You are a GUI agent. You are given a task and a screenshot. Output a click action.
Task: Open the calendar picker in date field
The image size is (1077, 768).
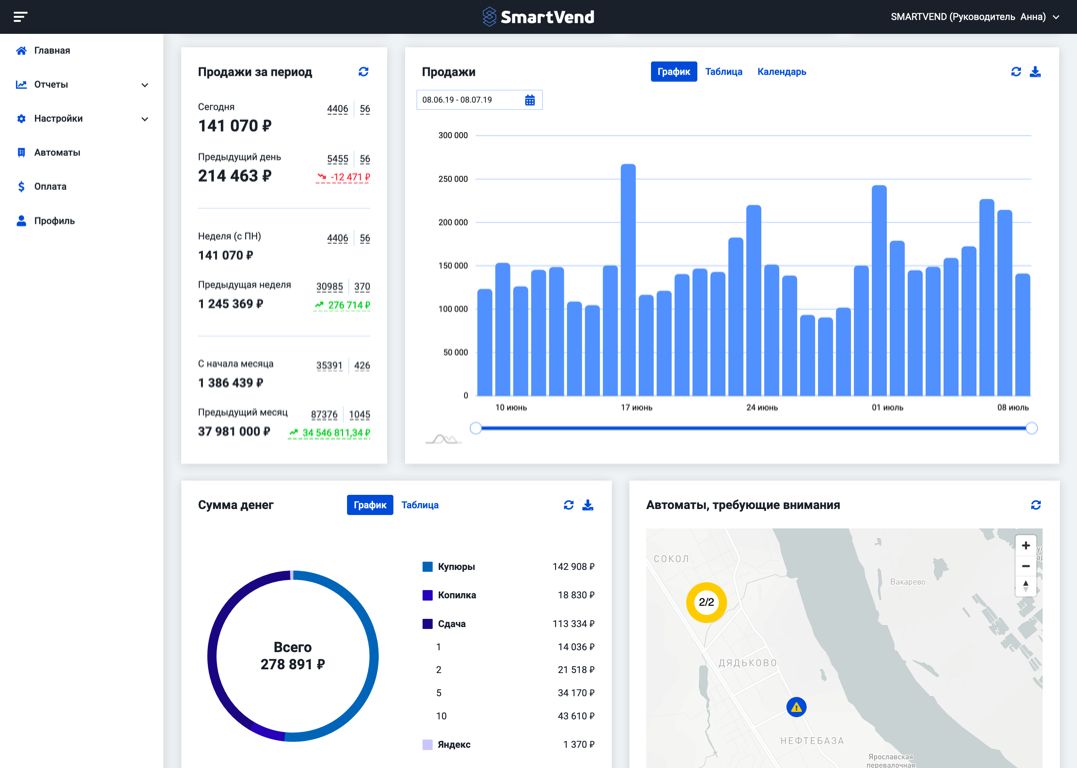[530, 100]
